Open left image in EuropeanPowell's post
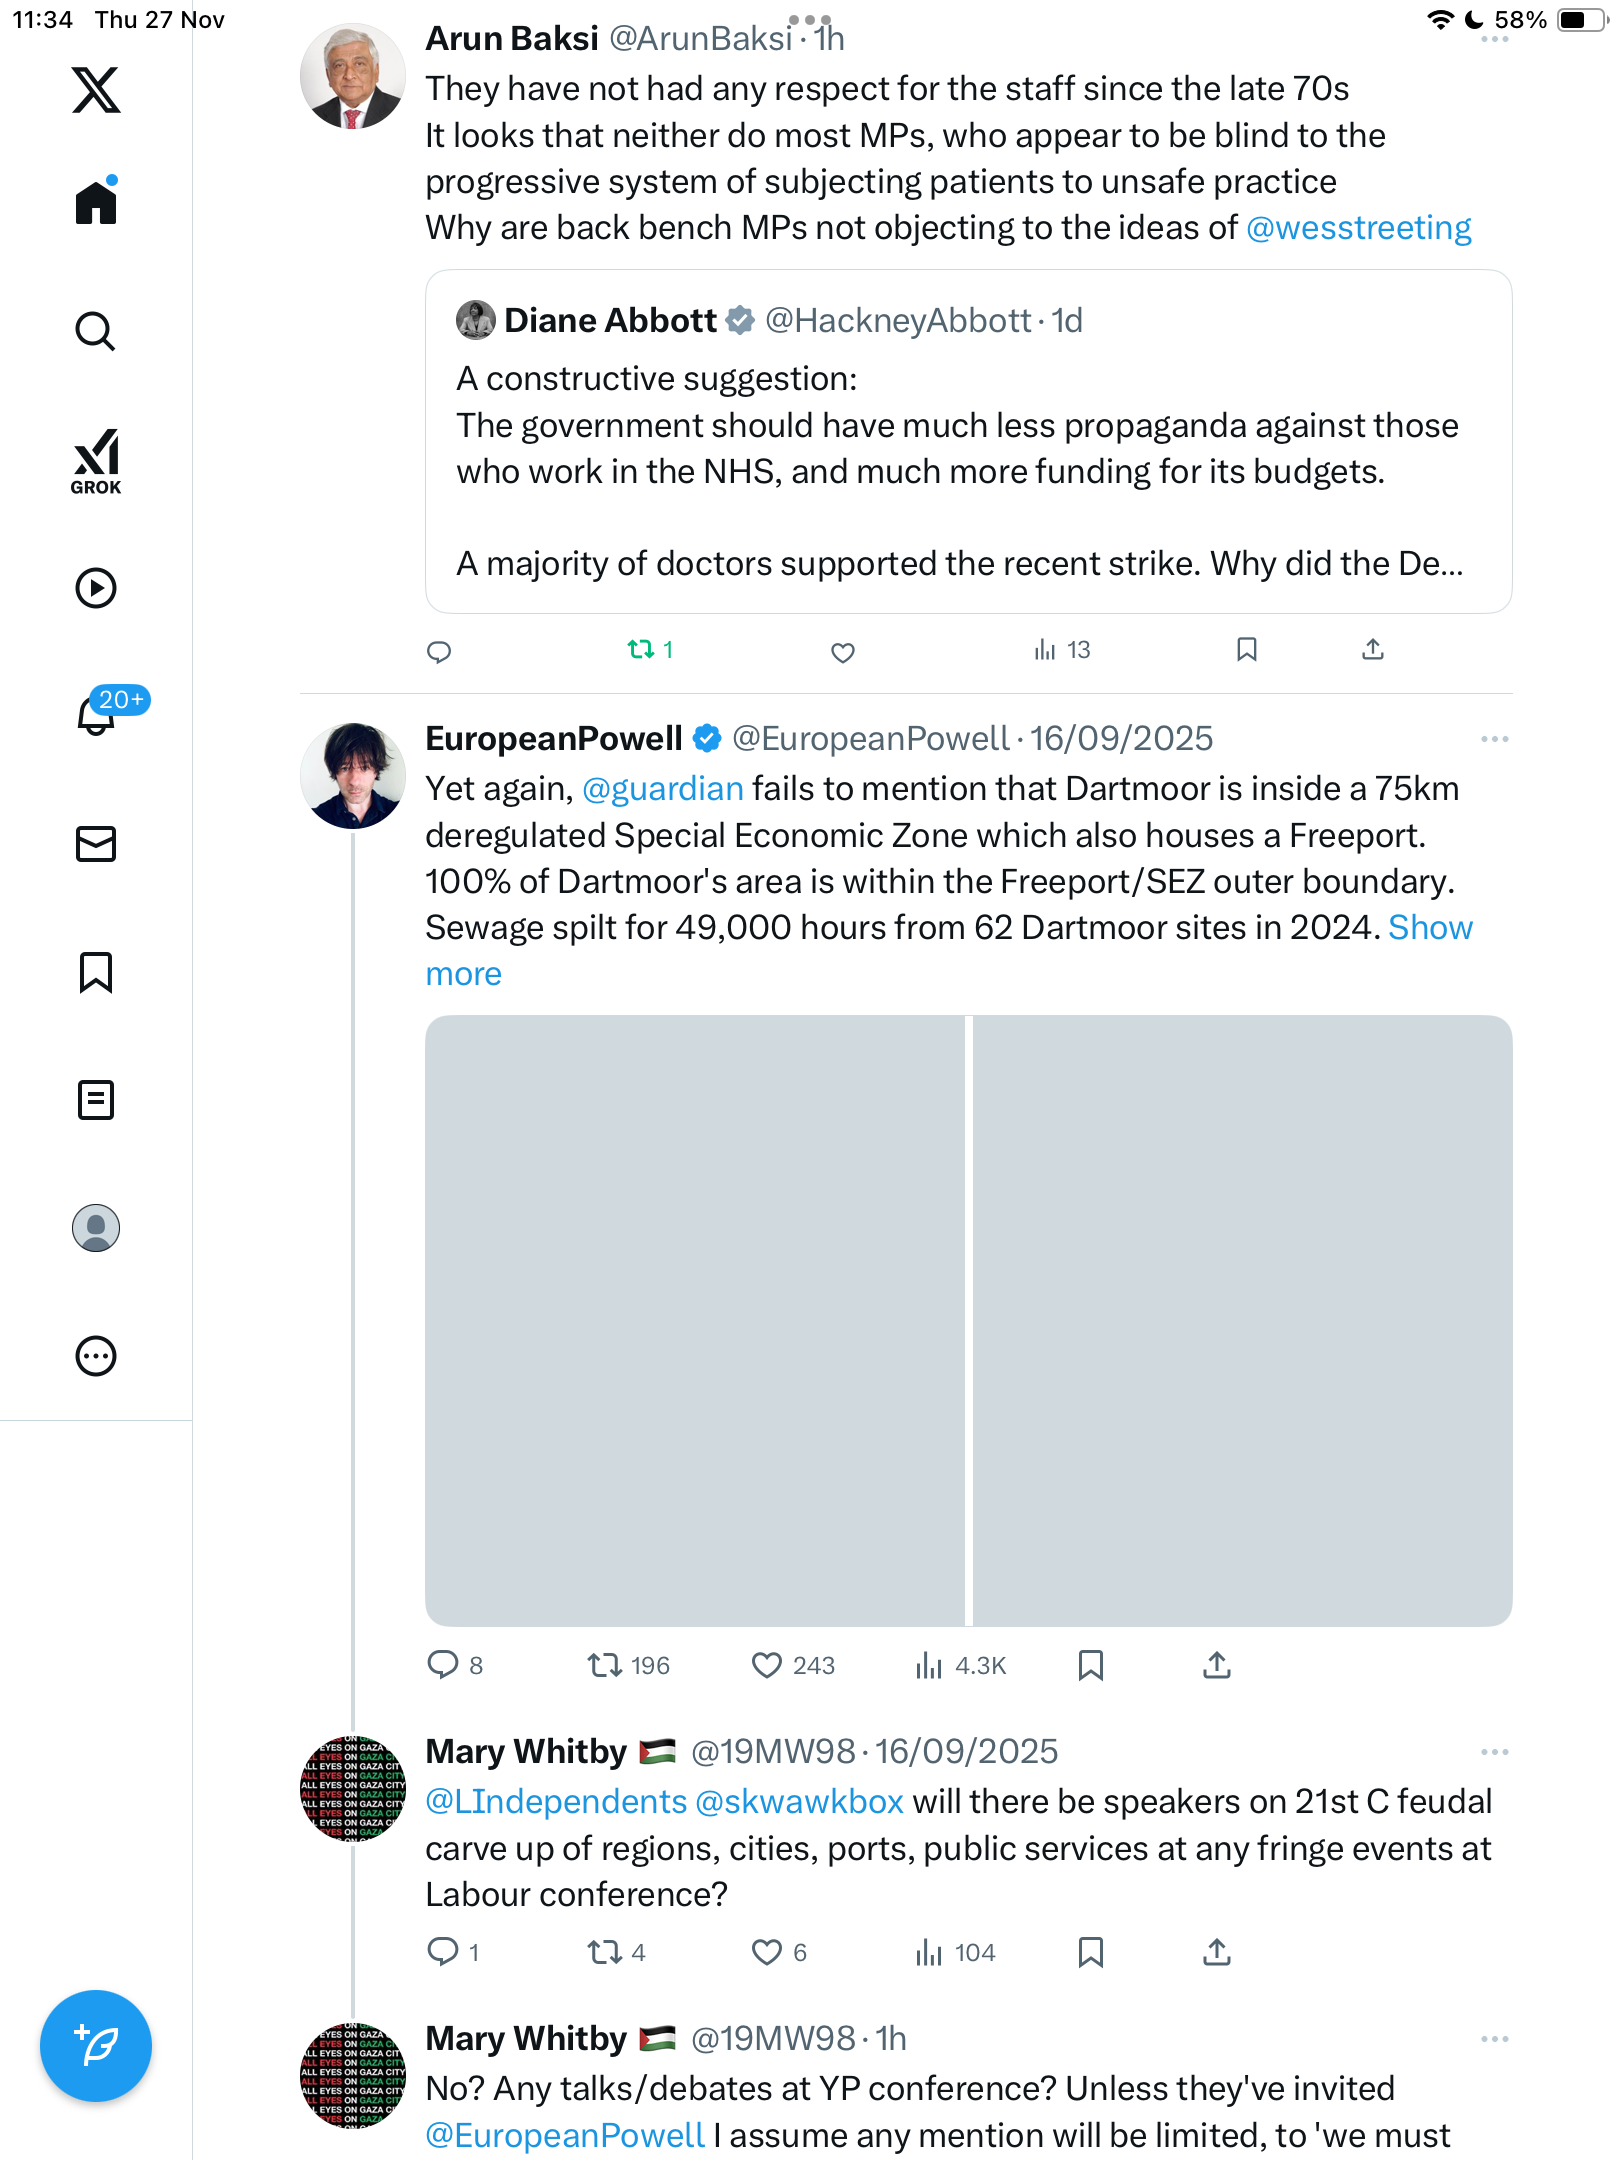The height and width of the screenshot is (2160, 1620). tap(695, 1320)
